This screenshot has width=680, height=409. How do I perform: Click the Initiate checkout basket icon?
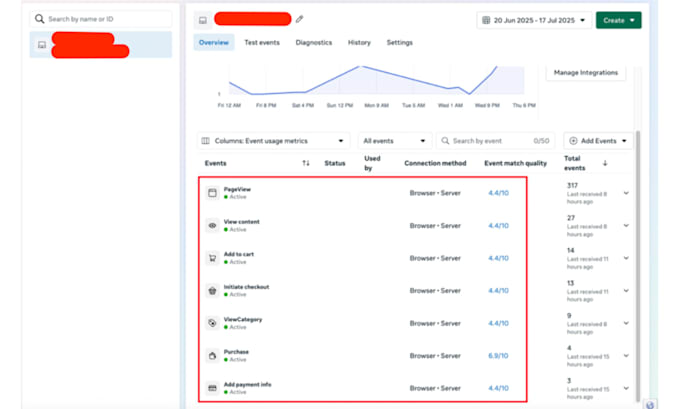pos(212,291)
